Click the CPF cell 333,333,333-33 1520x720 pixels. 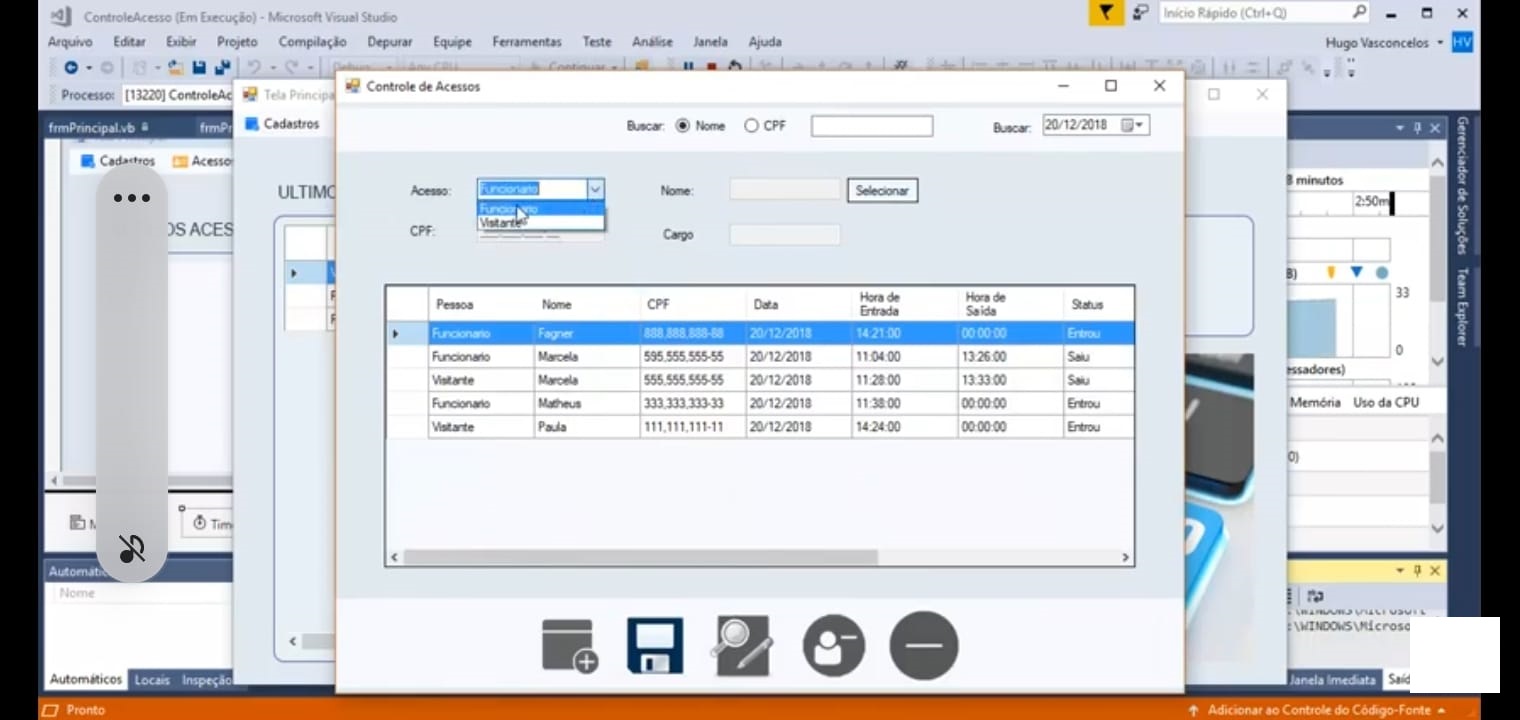tap(692, 404)
